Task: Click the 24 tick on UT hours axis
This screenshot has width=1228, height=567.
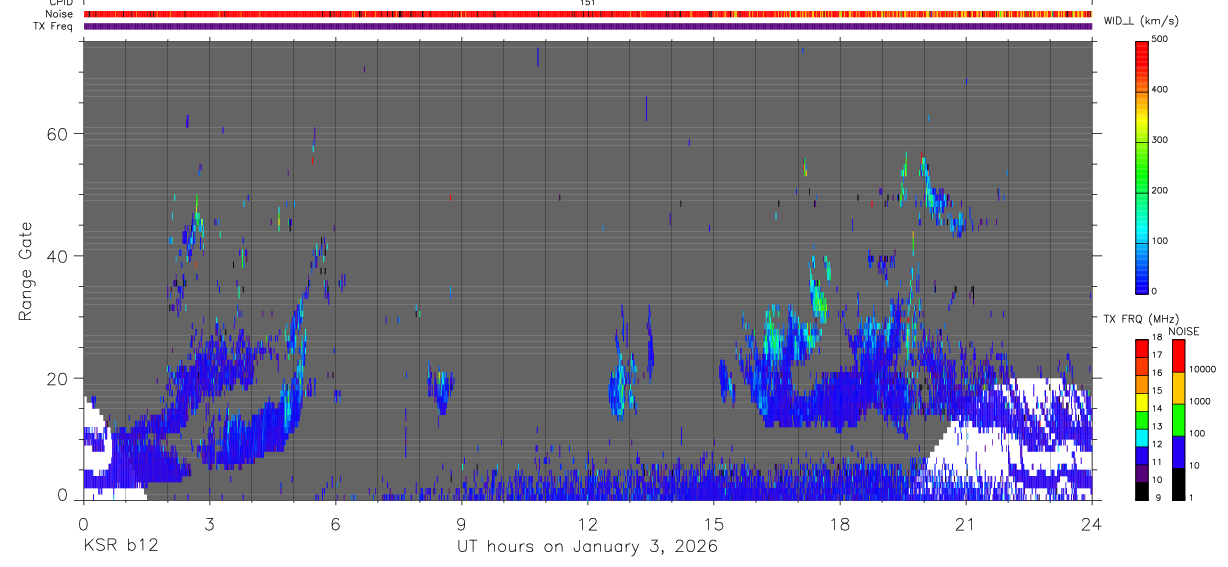Action: click(x=1092, y=524)
